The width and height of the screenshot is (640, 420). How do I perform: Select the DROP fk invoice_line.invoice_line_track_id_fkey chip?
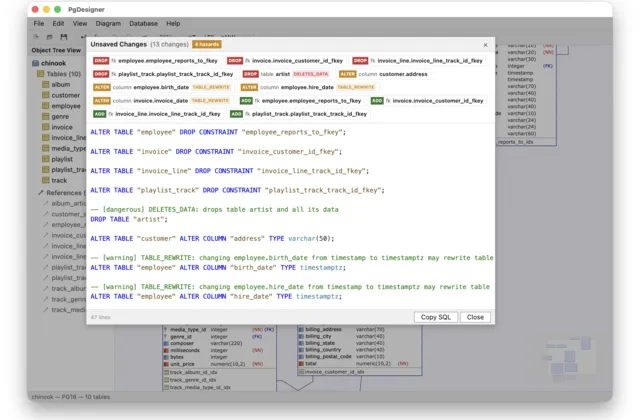point(418,61)
